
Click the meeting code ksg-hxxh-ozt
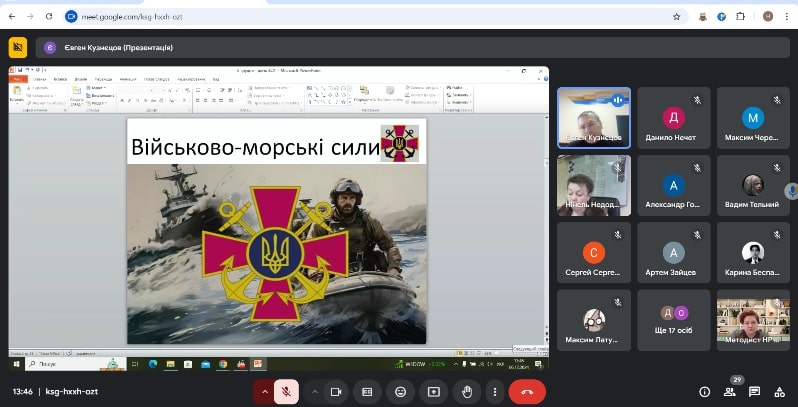coord(72,392)
